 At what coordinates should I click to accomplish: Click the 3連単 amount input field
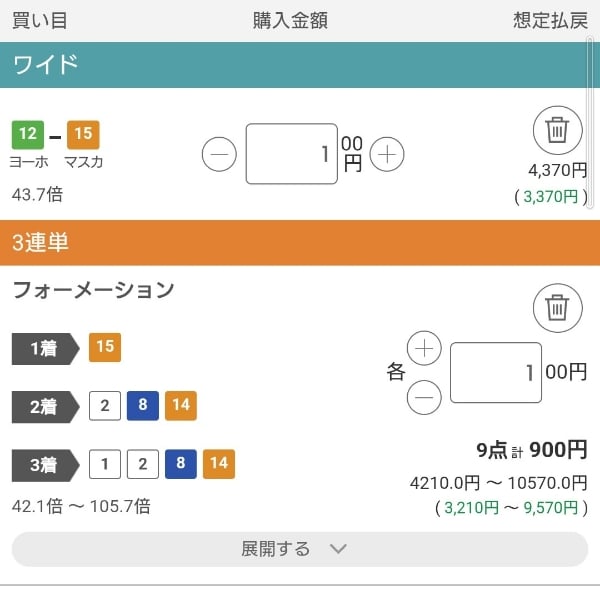click(495, 372)
